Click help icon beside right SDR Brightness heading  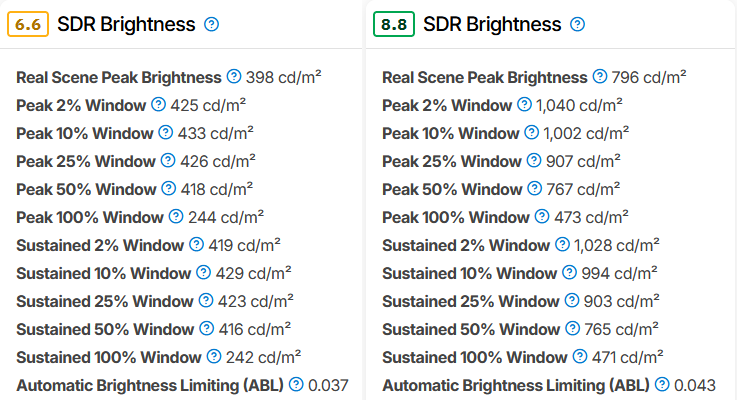click(577, 24)
